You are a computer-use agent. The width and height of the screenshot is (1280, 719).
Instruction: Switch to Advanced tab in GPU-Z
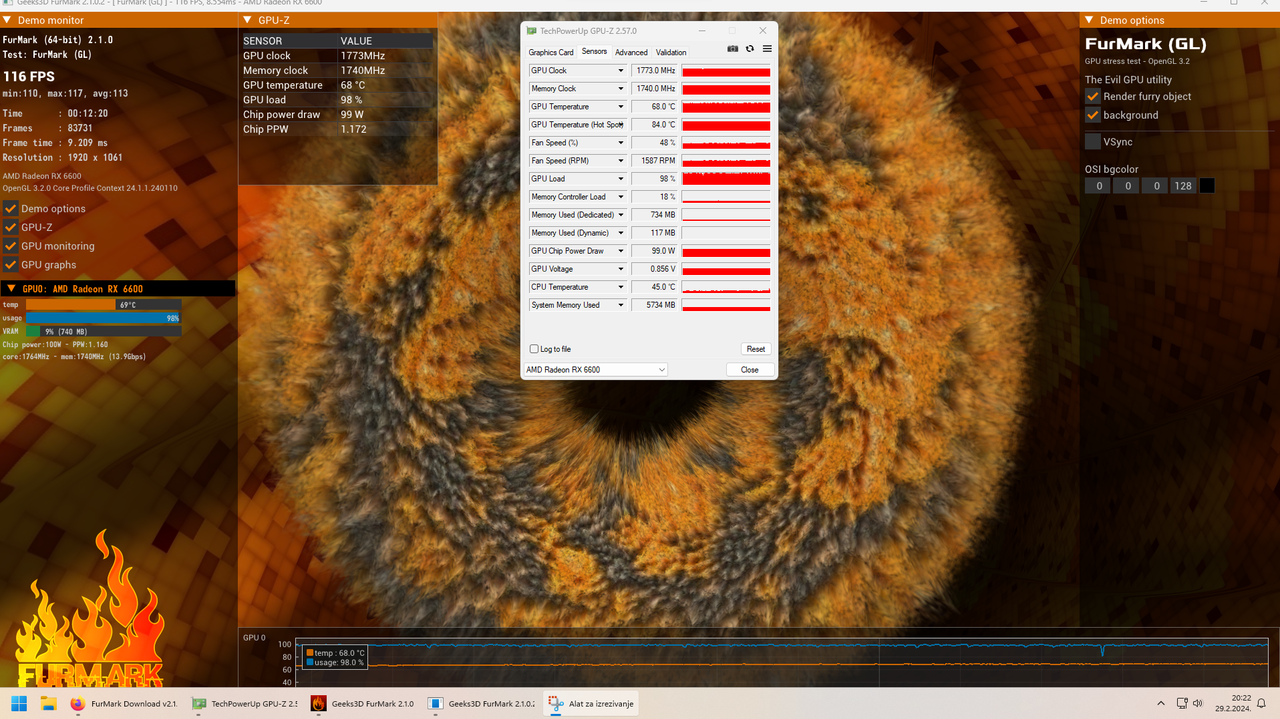click(x=631, y=52)
